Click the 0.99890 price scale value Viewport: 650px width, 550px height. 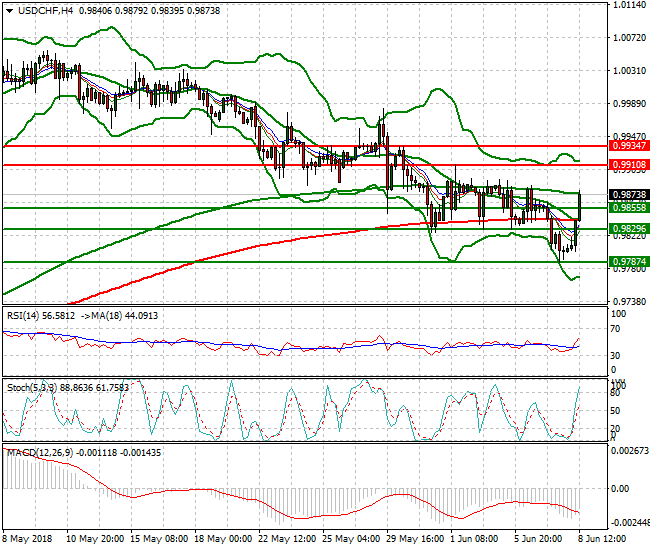[630, 104]
